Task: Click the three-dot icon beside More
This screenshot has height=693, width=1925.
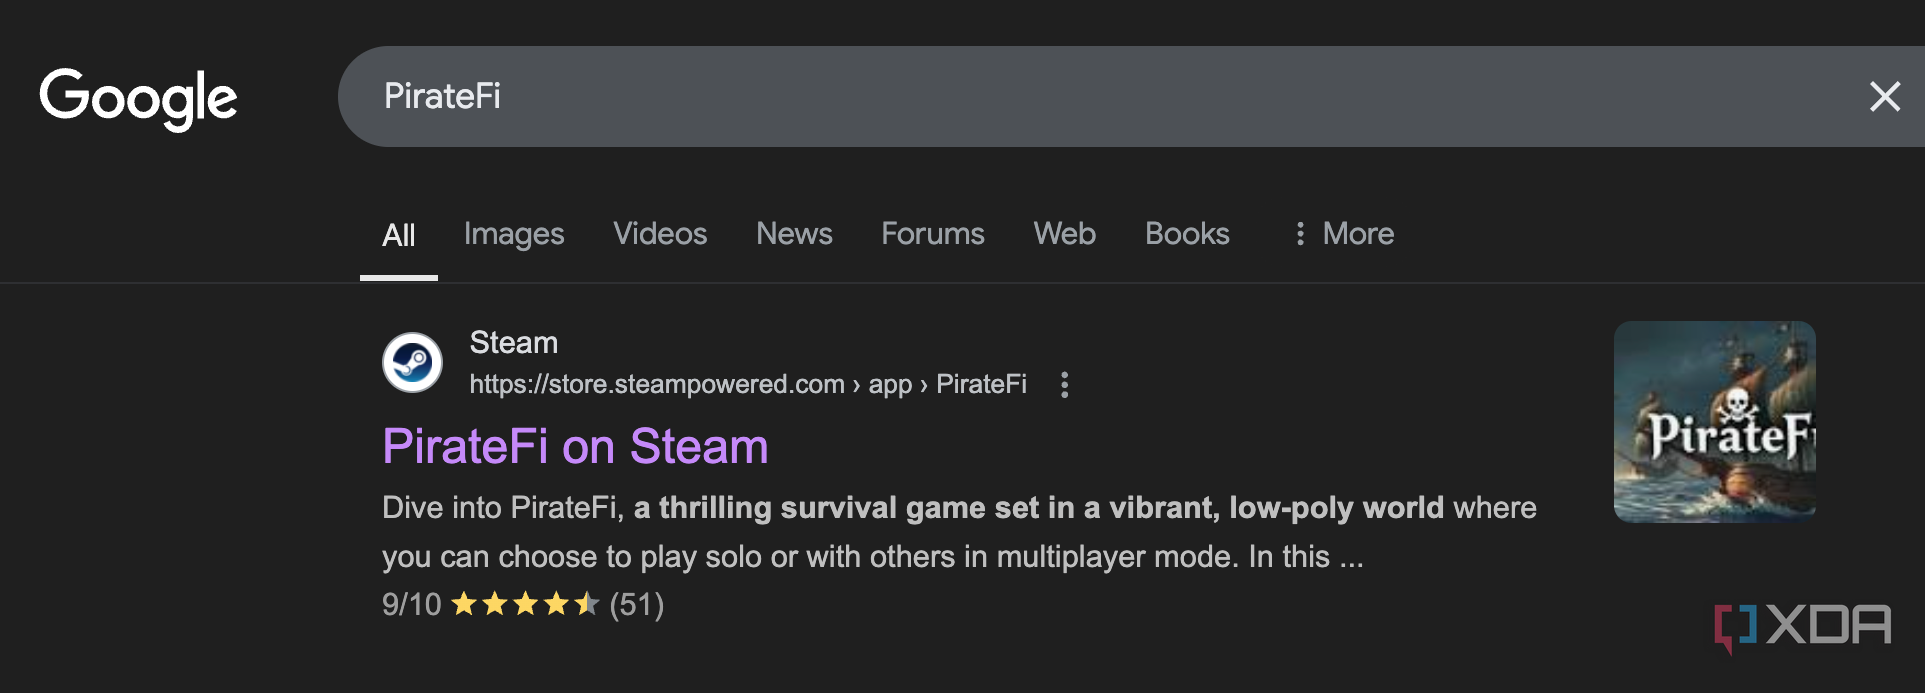Action: [x=1300, y=233]
